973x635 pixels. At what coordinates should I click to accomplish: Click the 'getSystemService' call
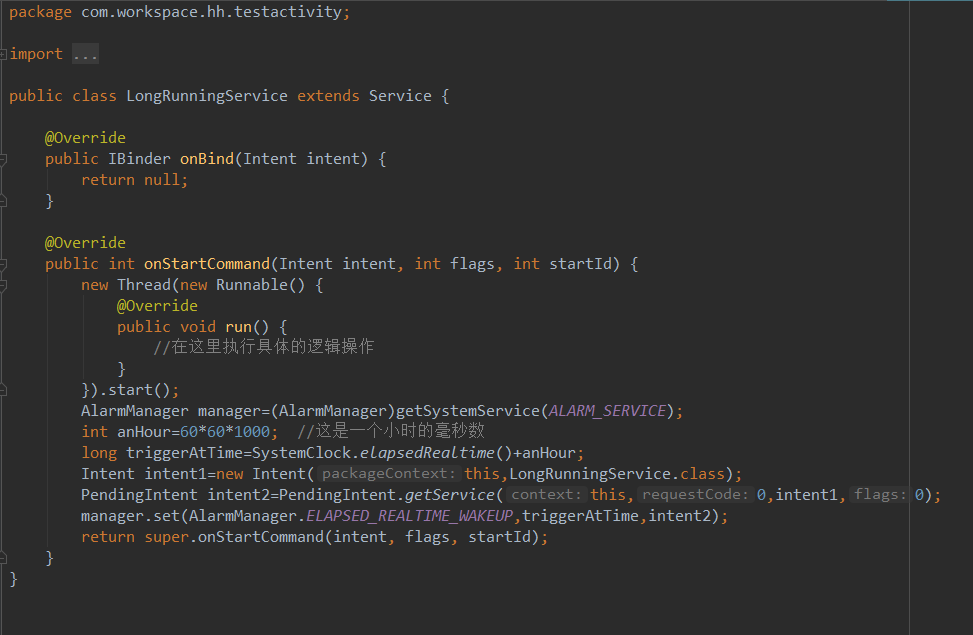468,411
